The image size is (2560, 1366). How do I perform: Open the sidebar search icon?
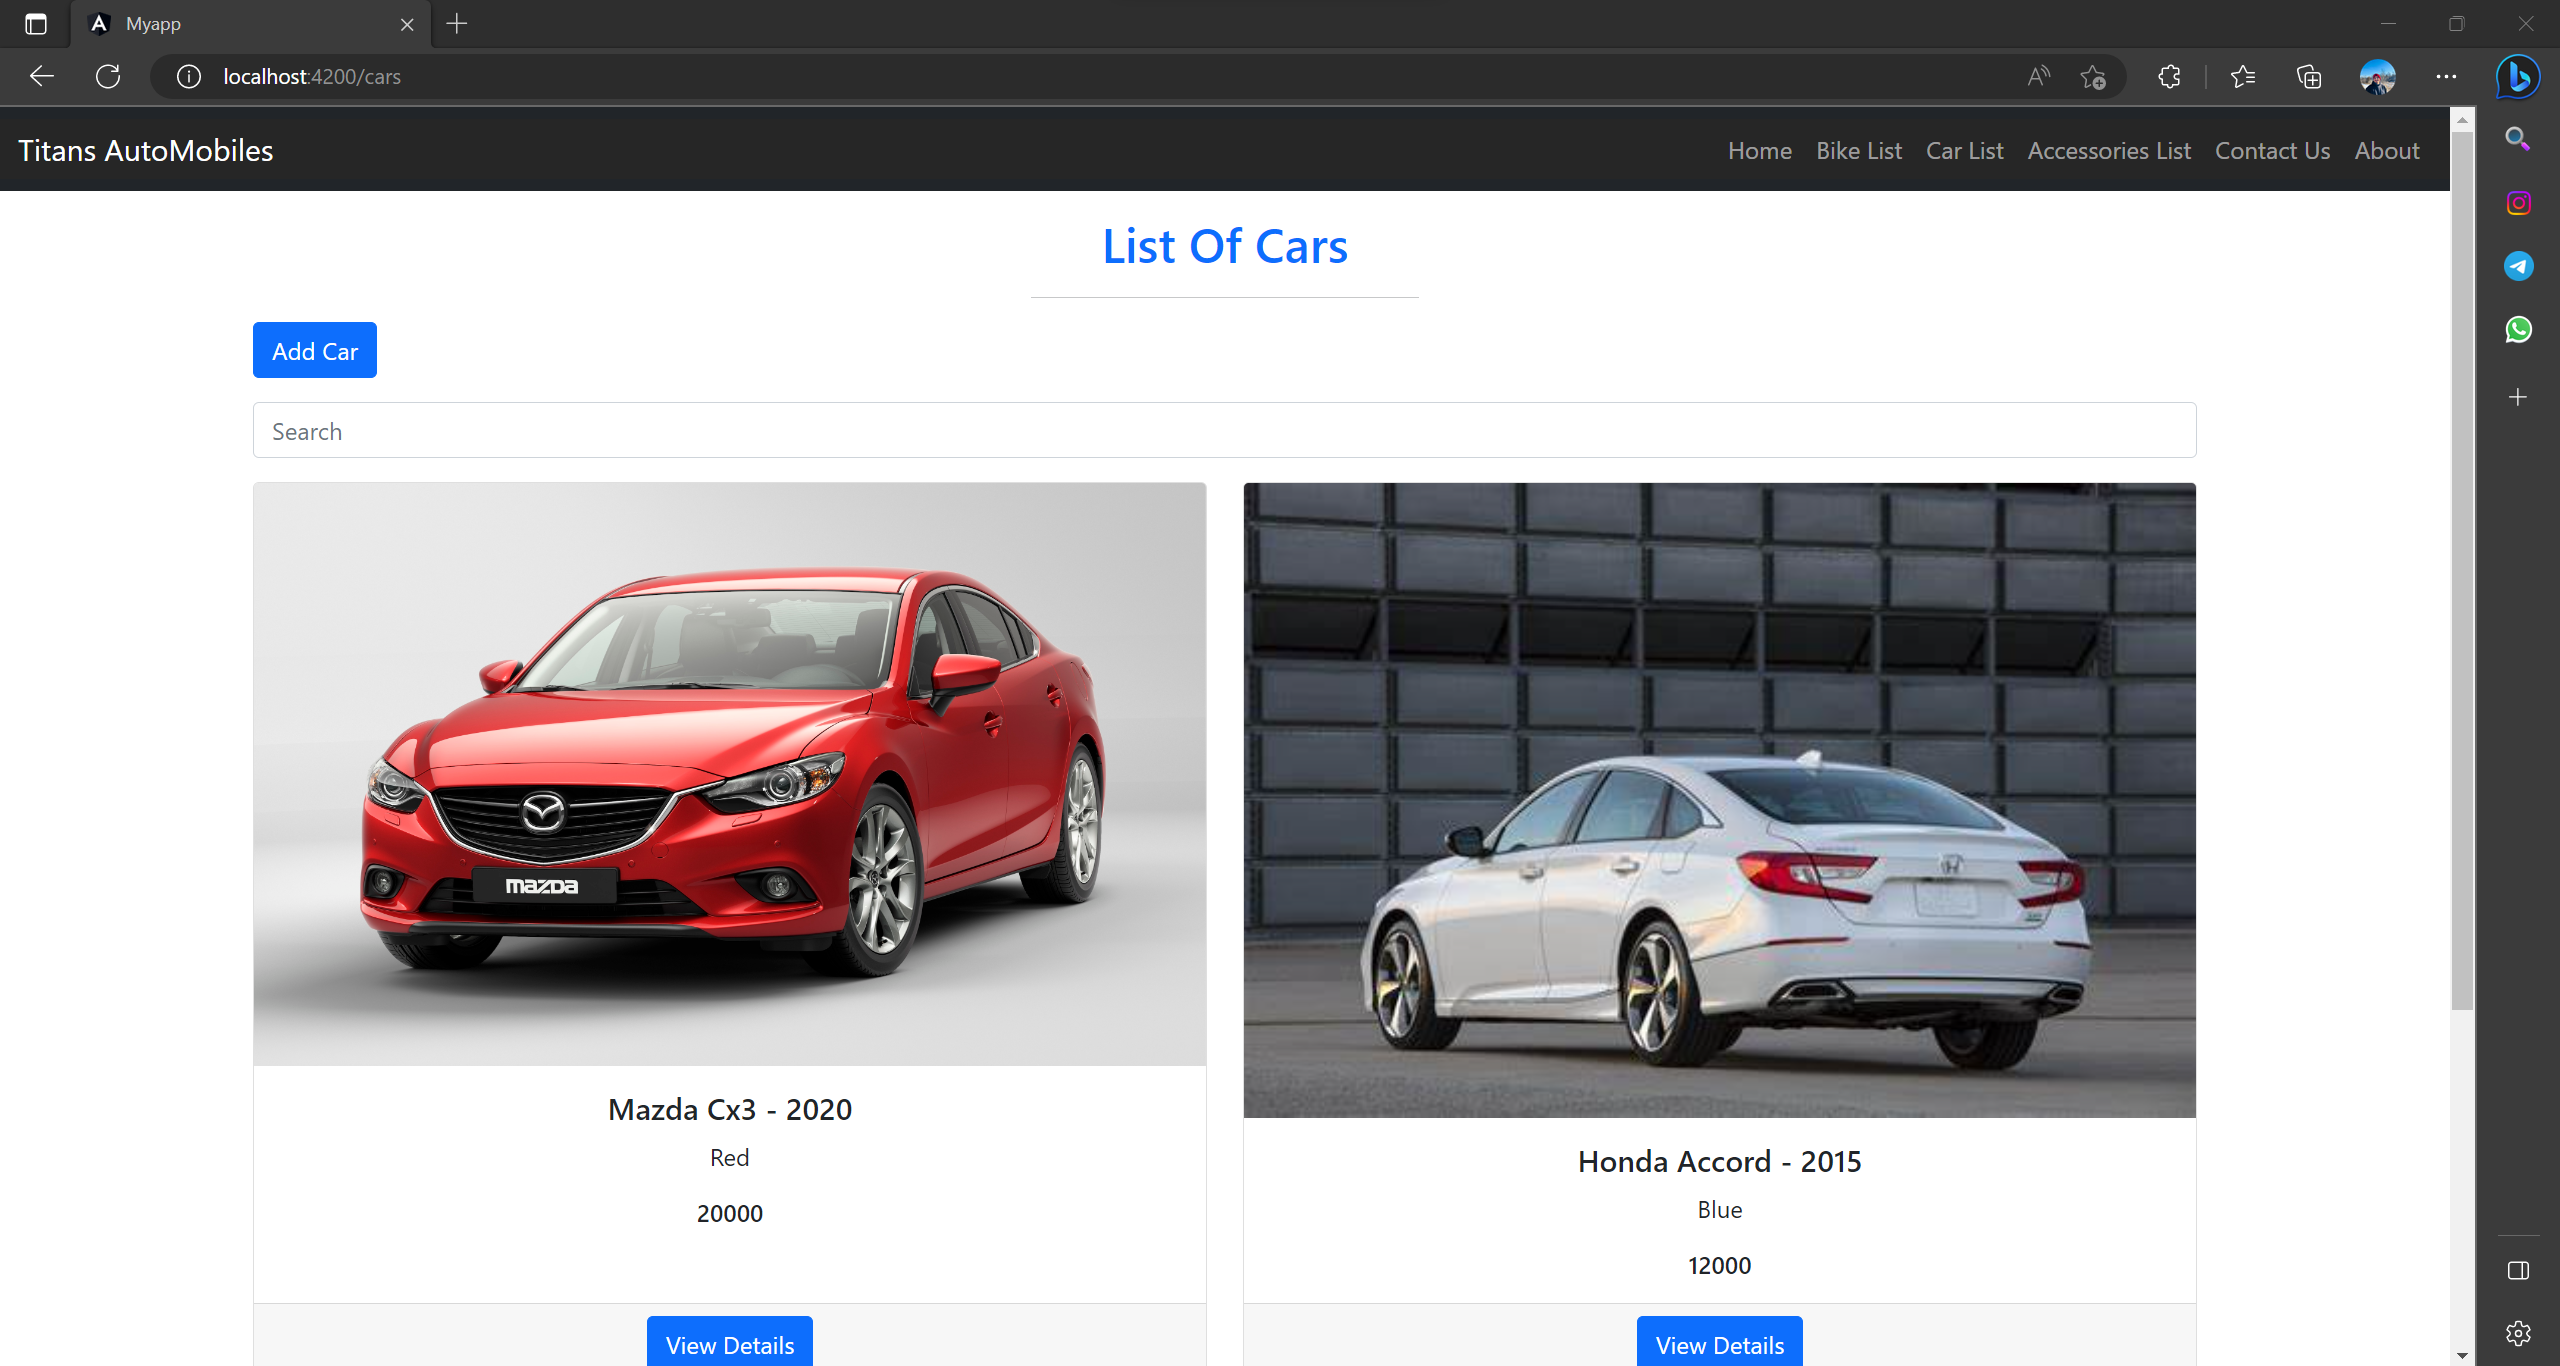pyautogui.click(x=2518, y=139)
